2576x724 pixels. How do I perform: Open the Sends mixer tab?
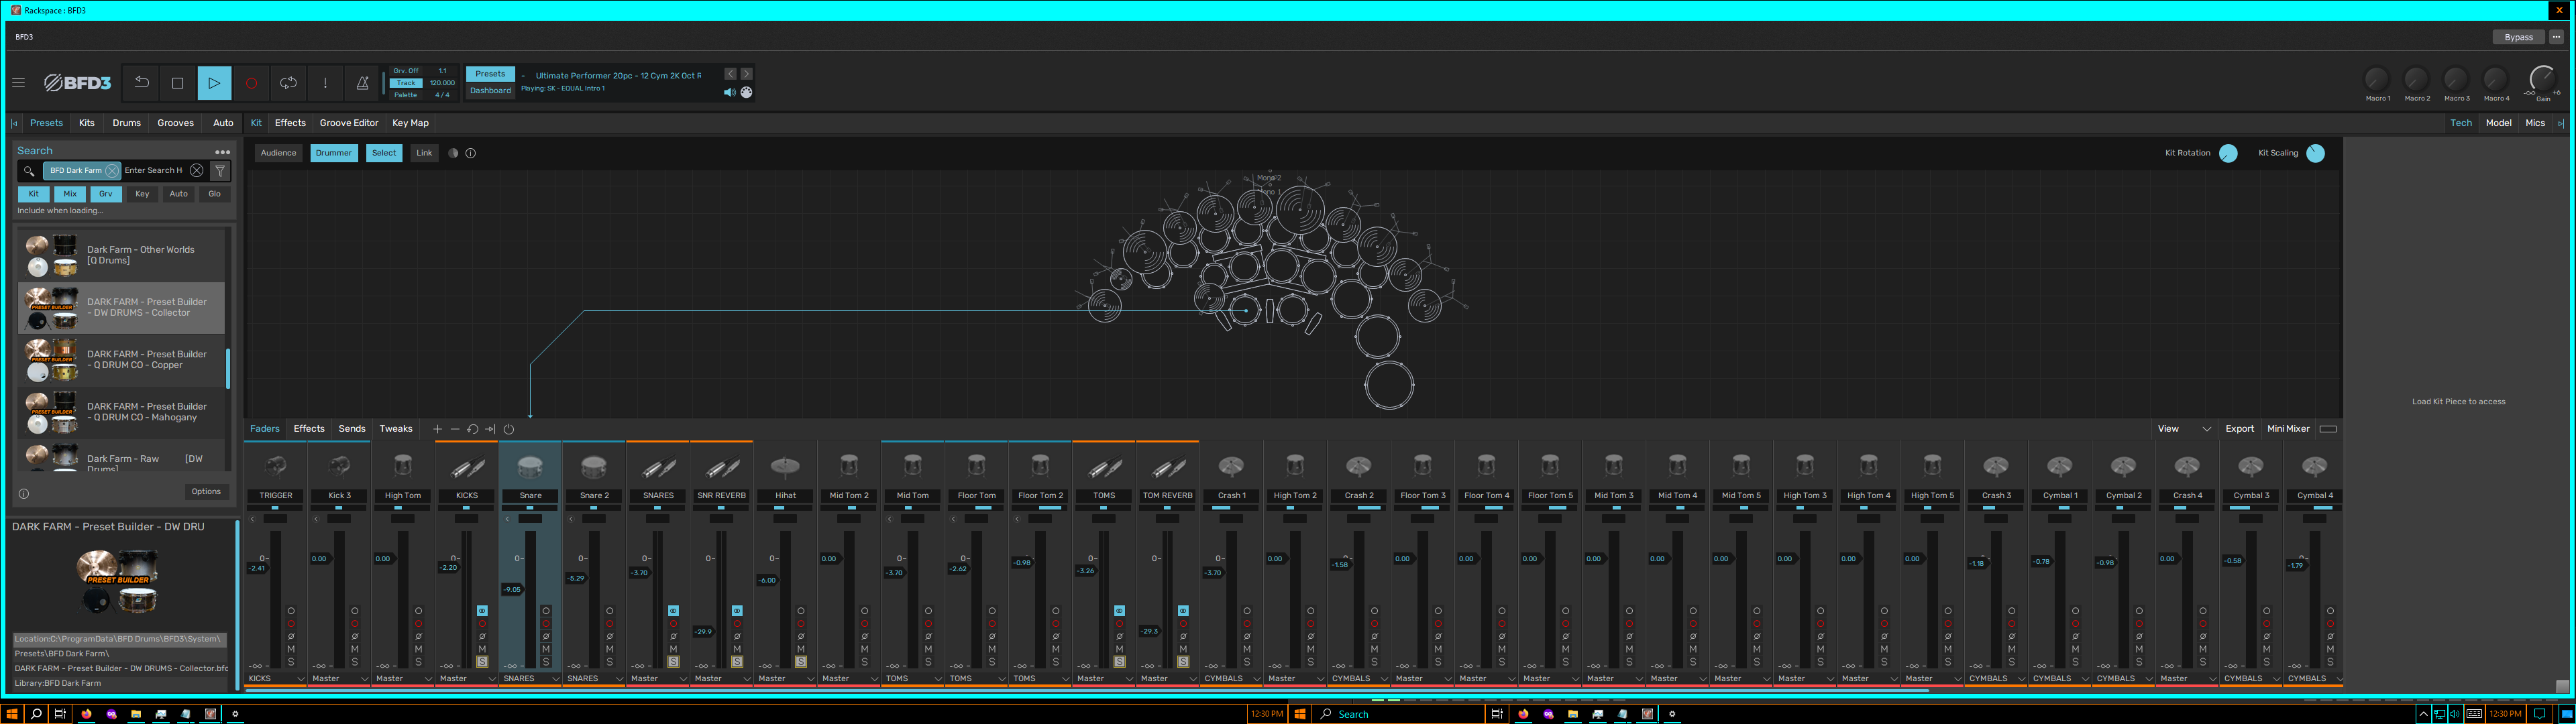point(352,429)
